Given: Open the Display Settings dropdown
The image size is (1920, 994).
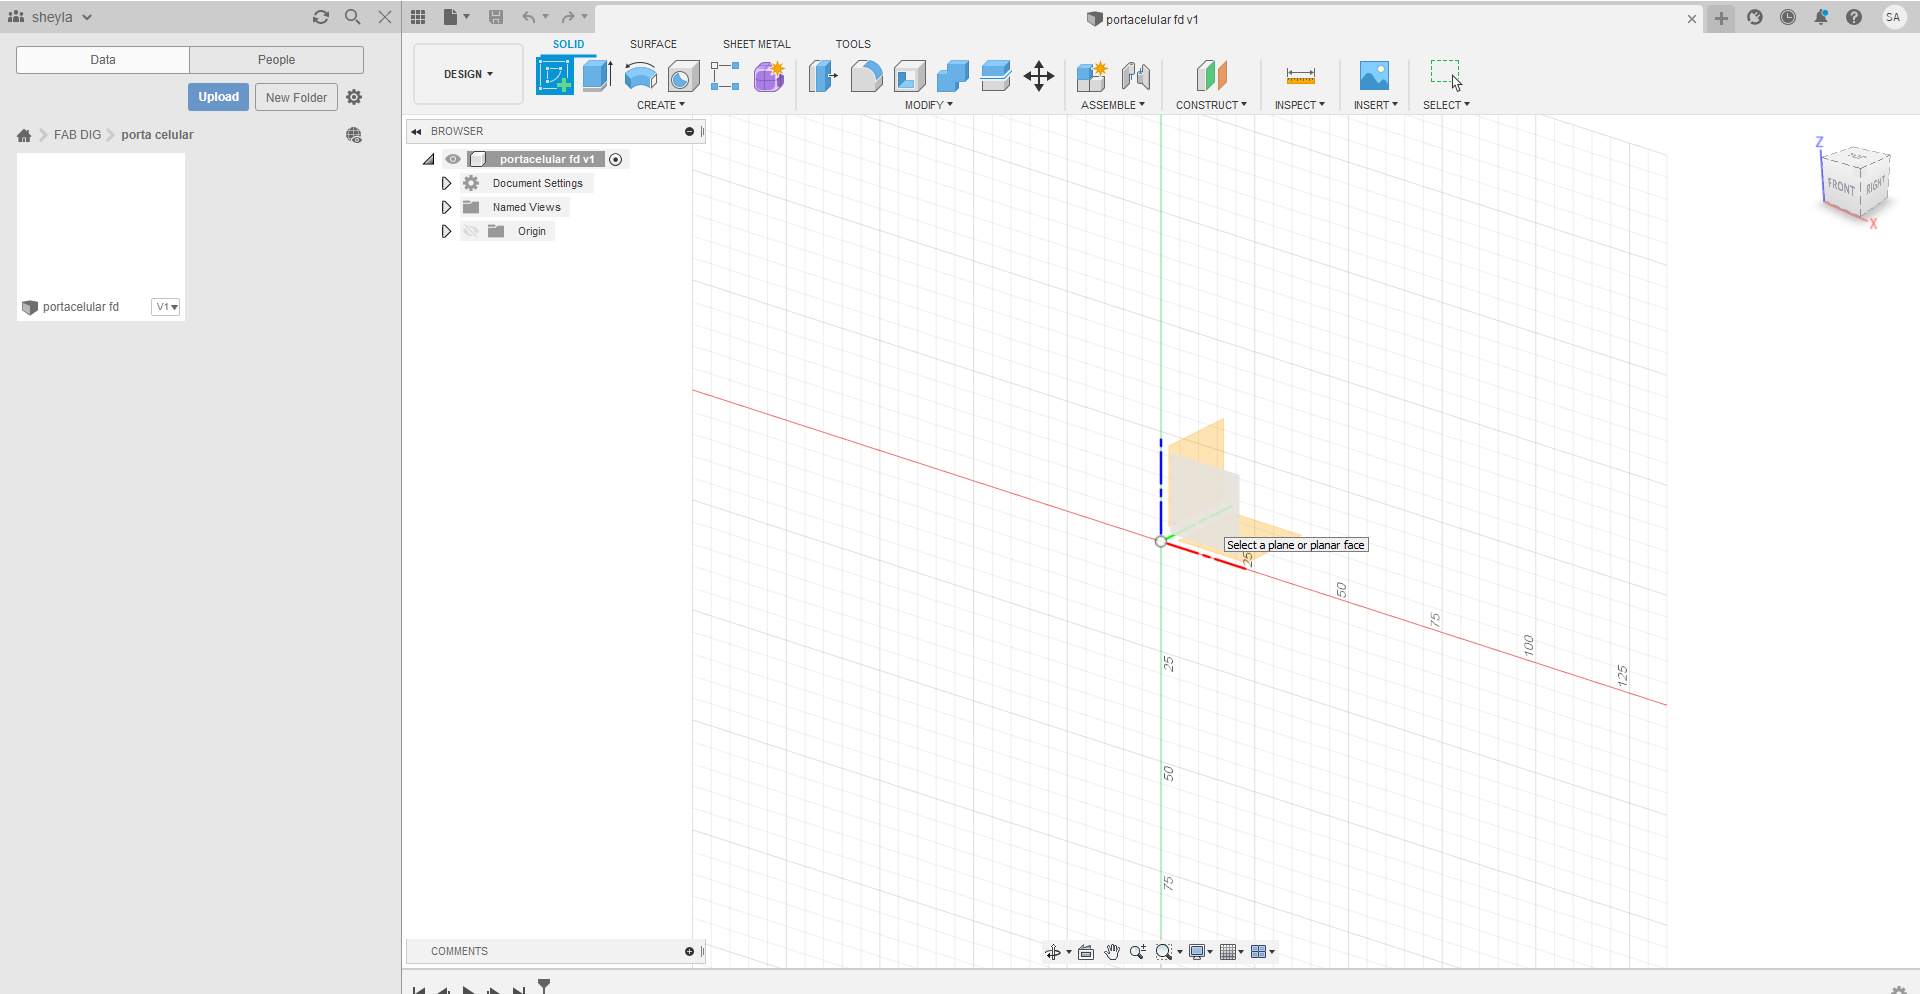Looking at the screenshot, I should (1200, 952).
